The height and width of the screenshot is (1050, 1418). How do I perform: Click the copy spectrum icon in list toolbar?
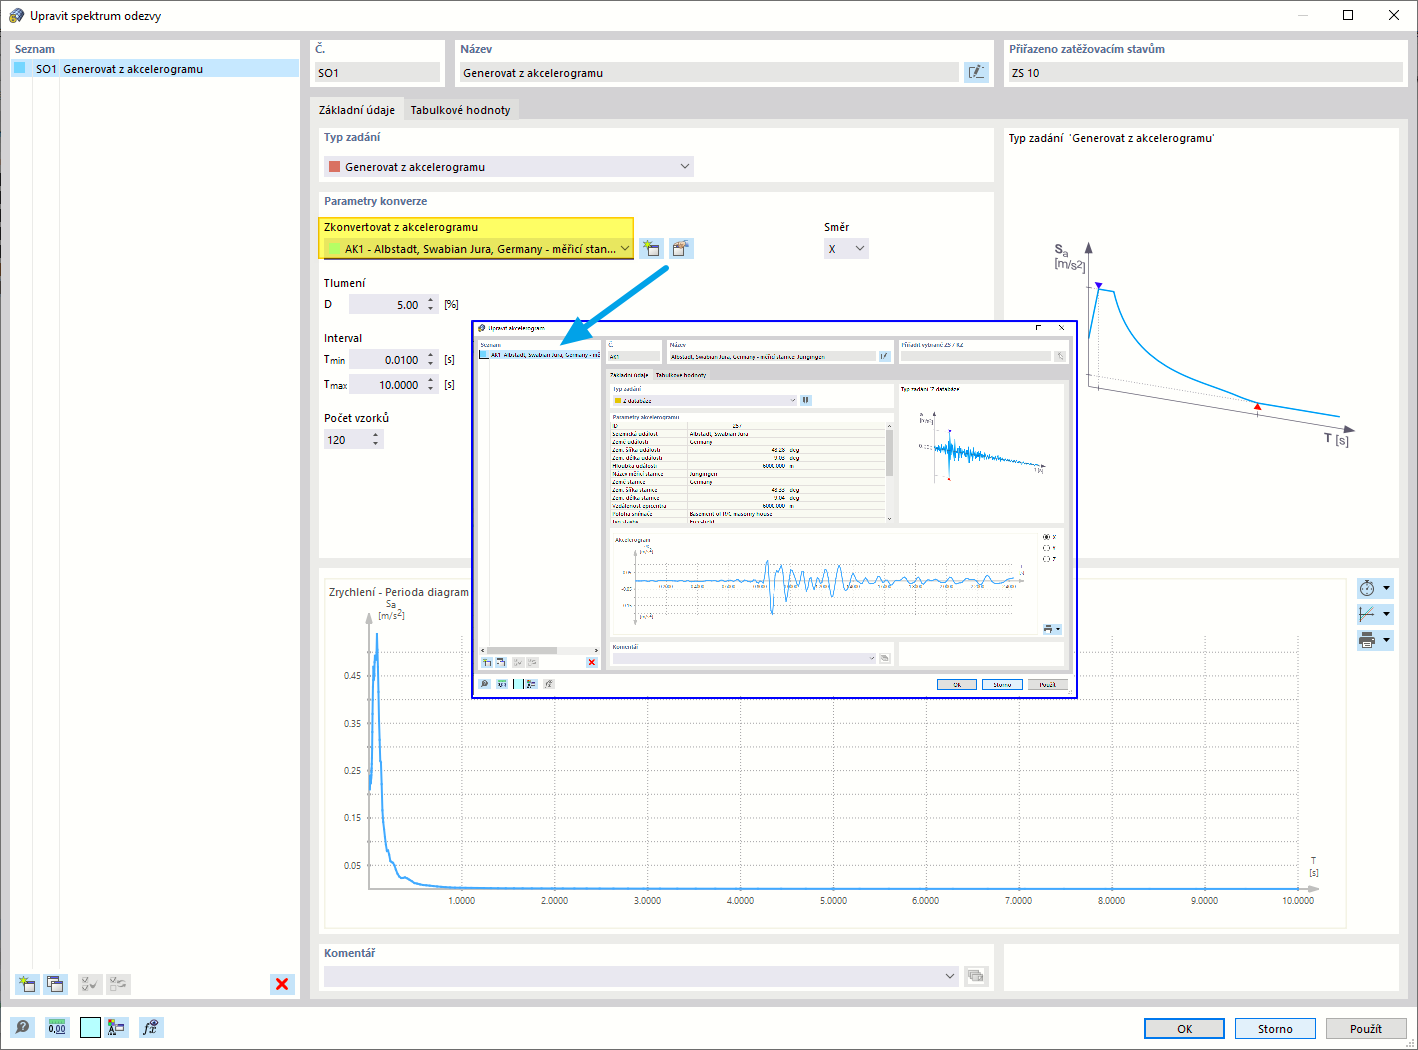pos(55,984)
